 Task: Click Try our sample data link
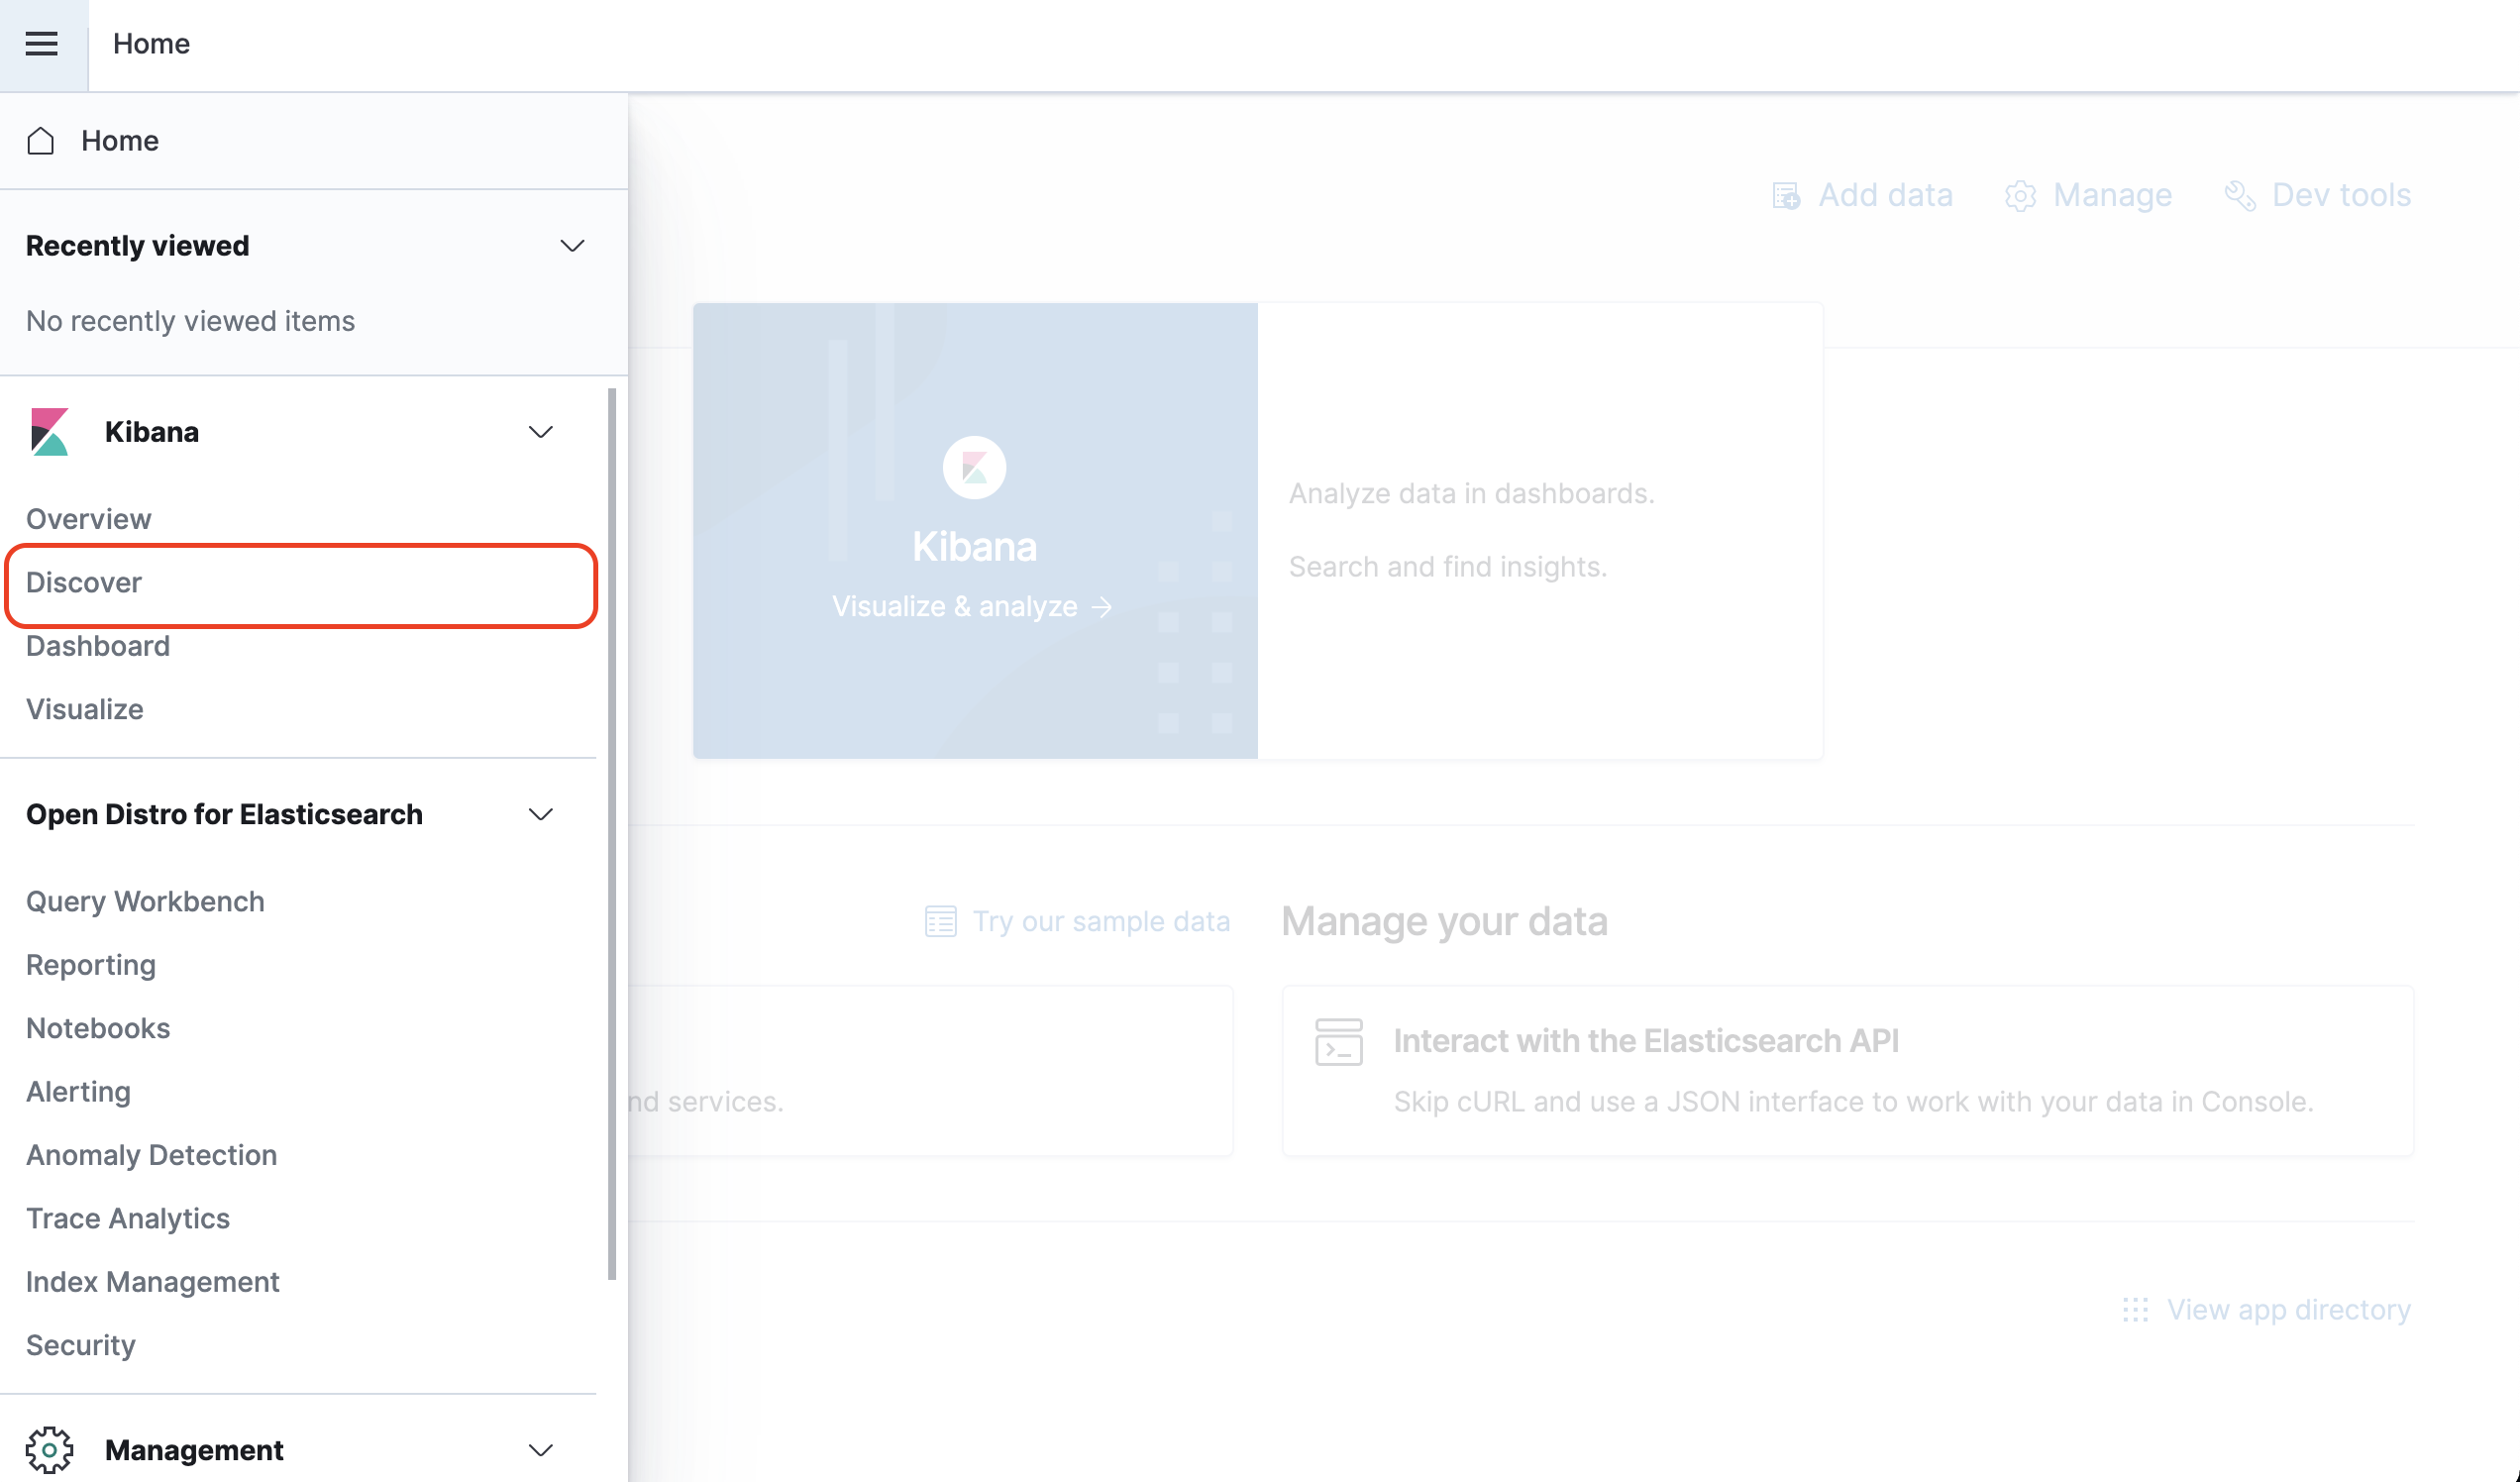(x=1100, y=921)
